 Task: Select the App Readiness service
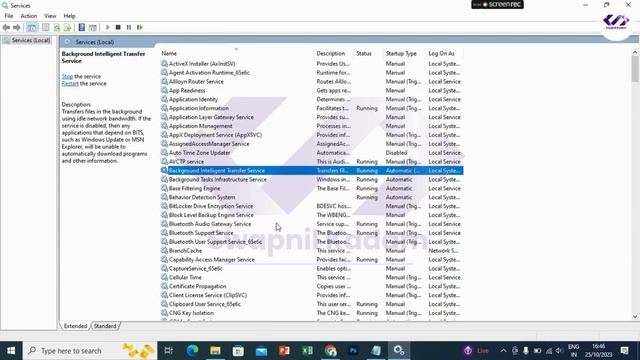[x=311, y=91]
